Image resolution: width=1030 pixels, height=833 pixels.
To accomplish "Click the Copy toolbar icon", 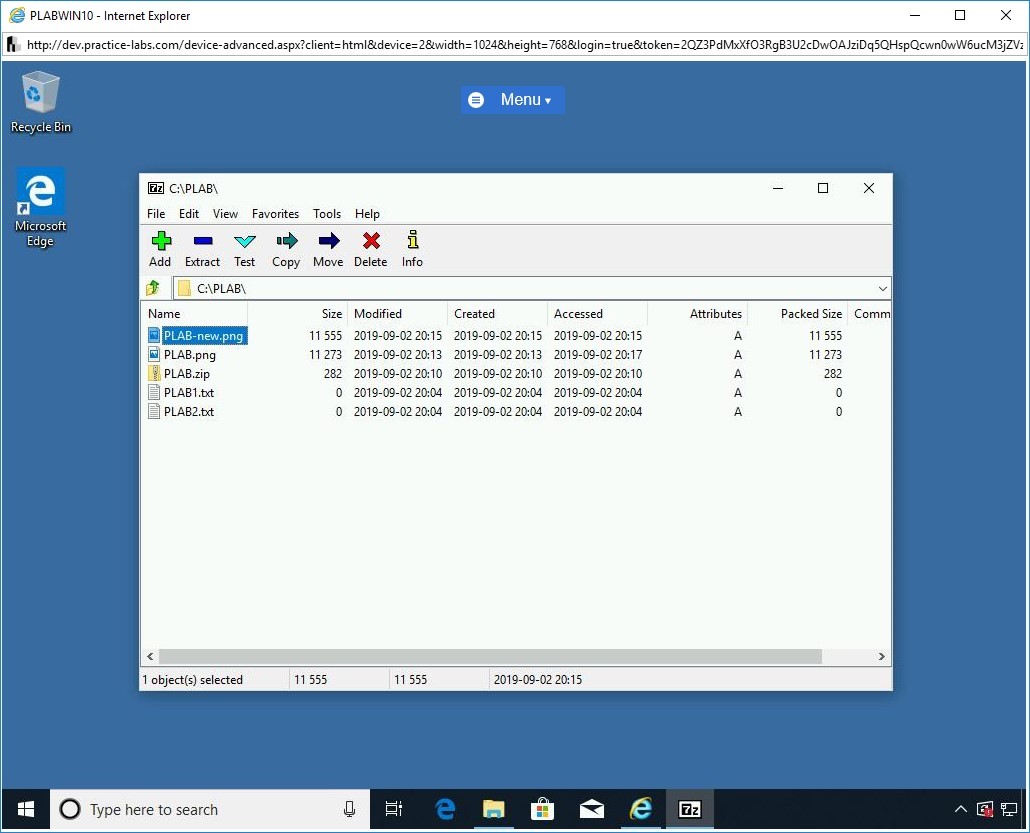I will pyautogui.click(x=286, y=248).
